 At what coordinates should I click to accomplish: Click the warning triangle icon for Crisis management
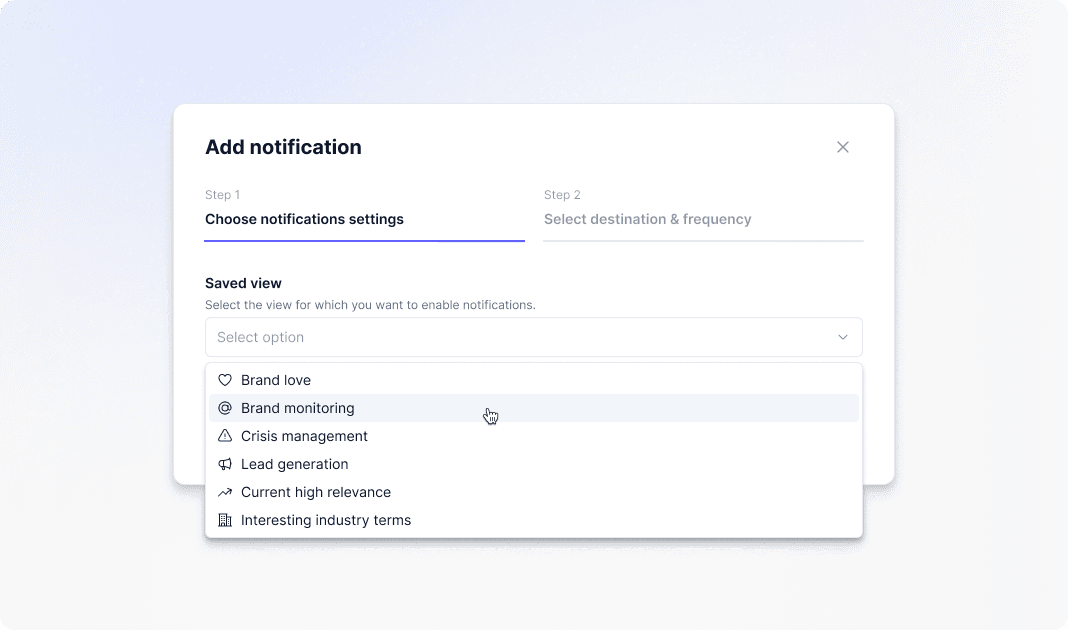tap(225, 436)
